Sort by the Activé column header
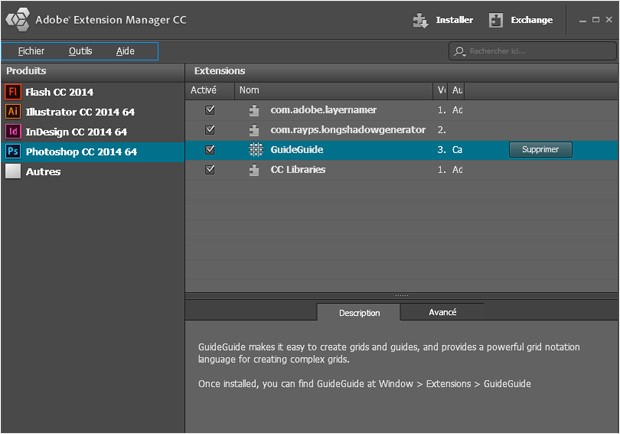 pos(209,91)
